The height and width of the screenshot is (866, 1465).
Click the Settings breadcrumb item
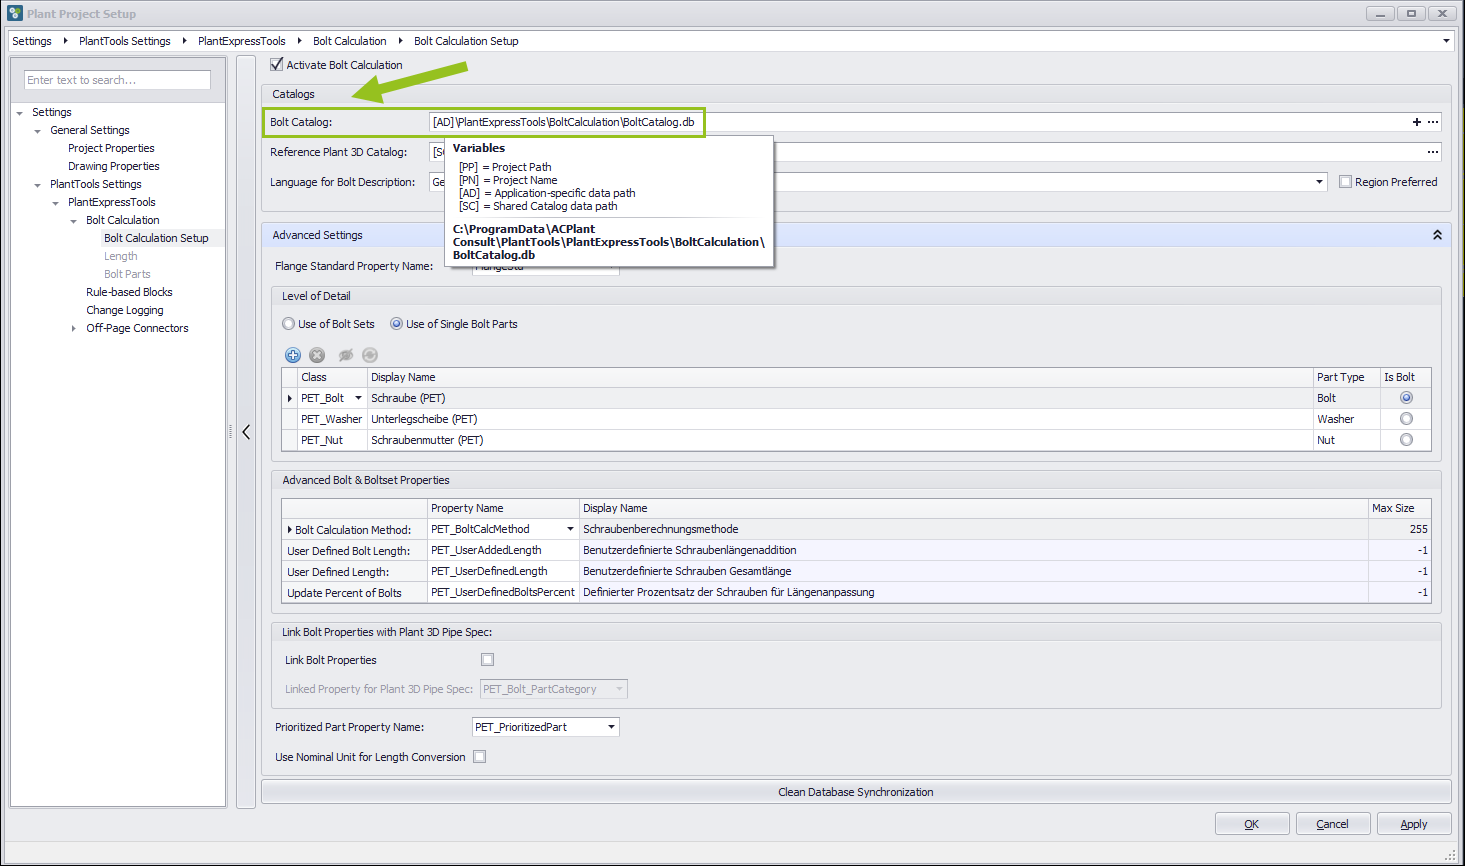pyautogui.click(x=32, y=41)
